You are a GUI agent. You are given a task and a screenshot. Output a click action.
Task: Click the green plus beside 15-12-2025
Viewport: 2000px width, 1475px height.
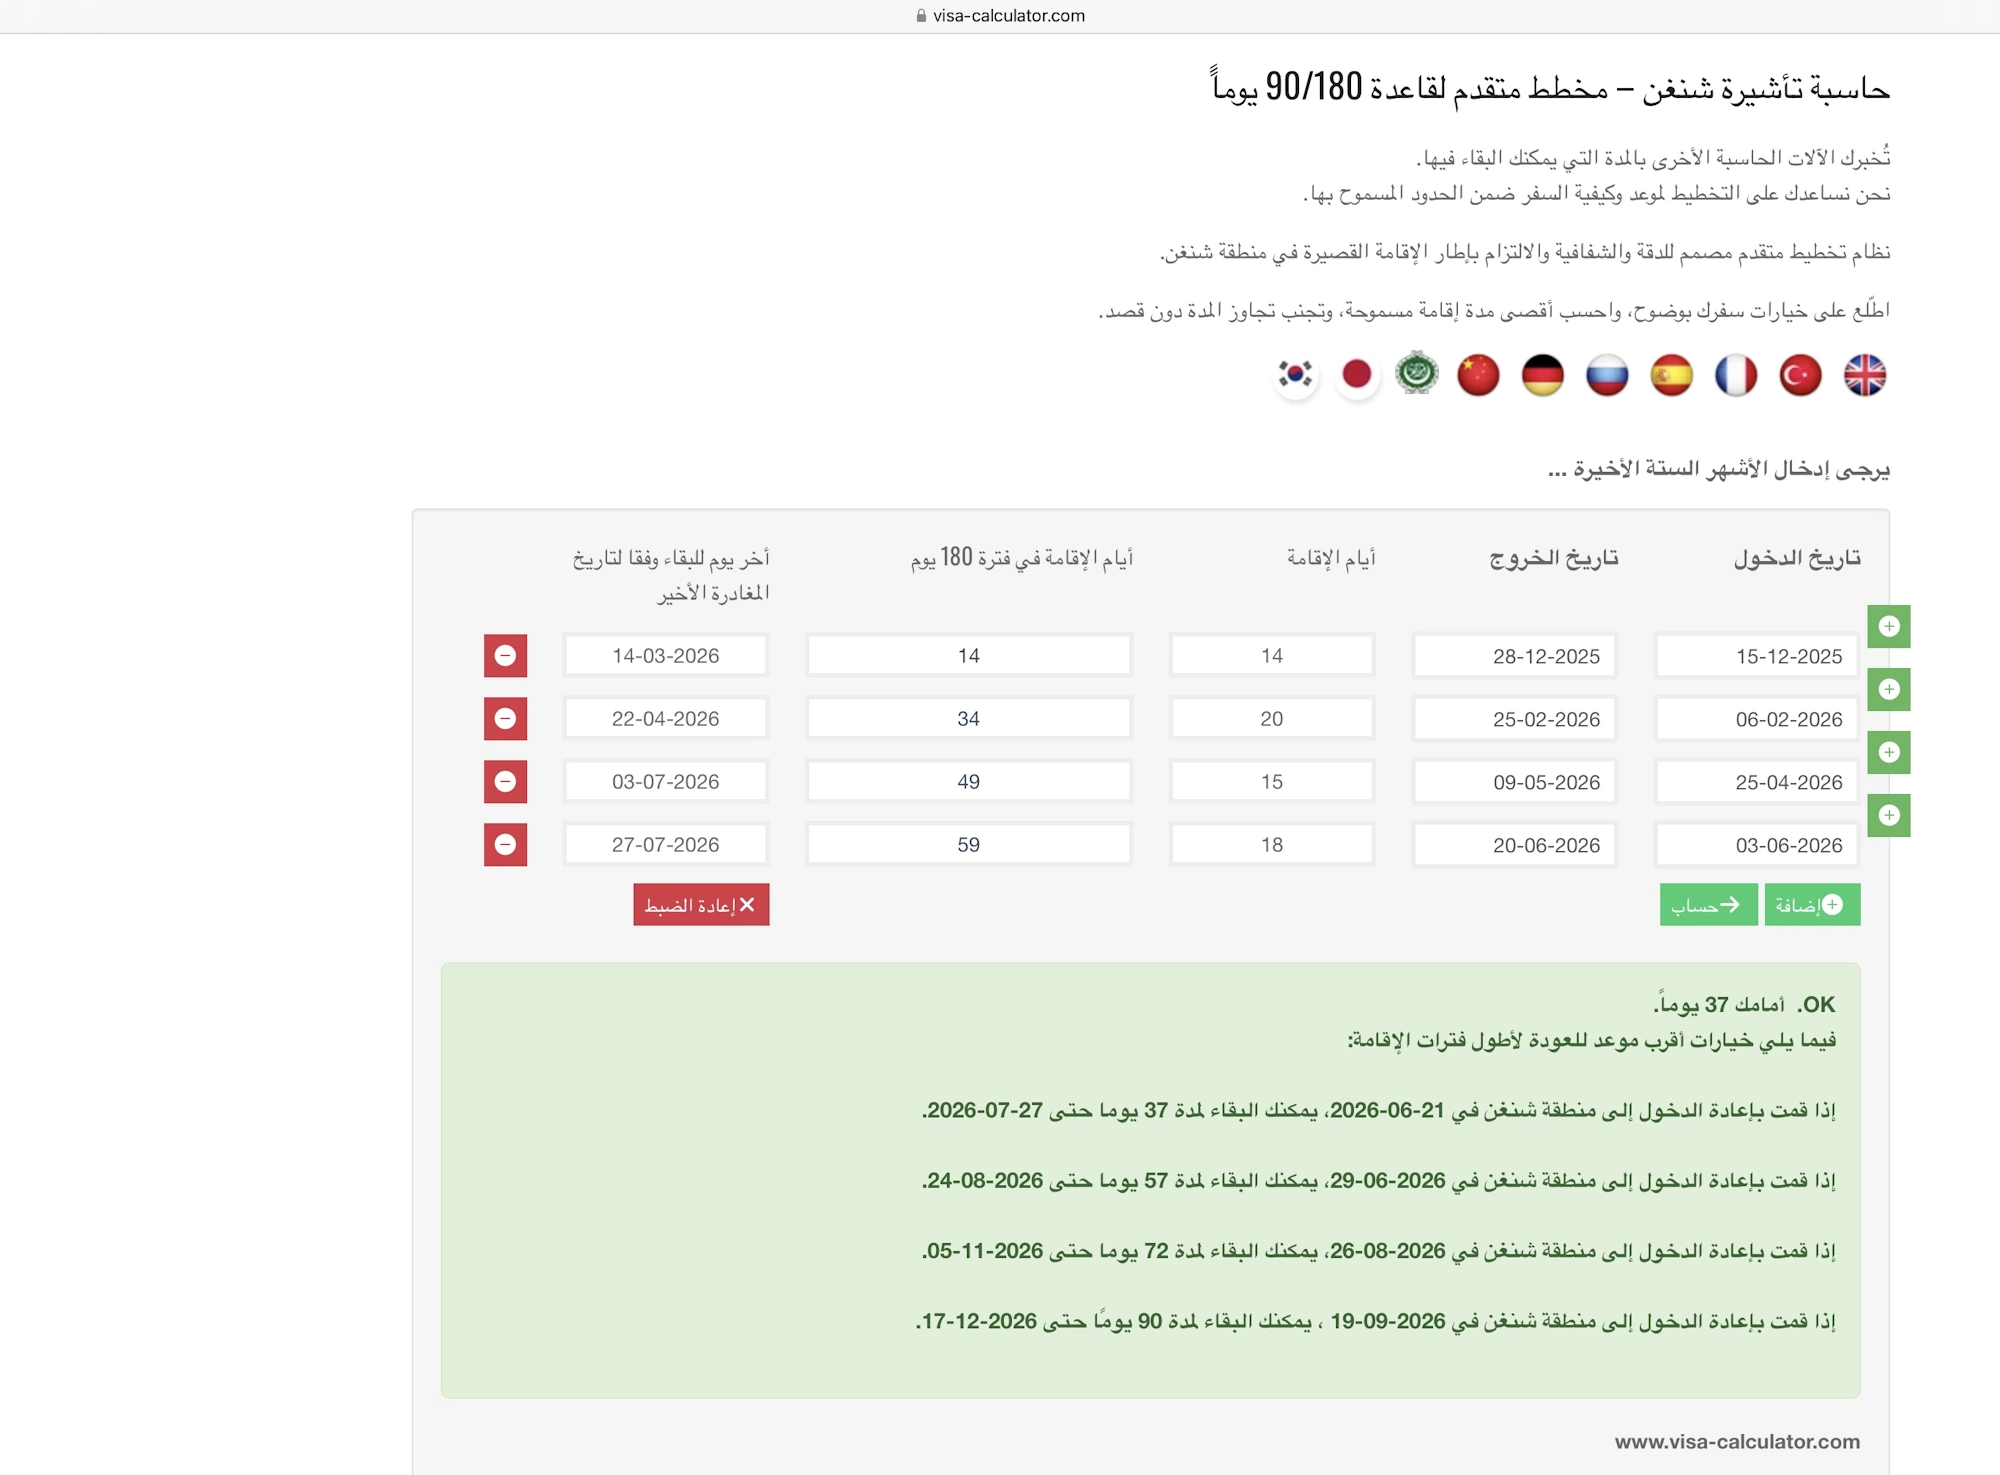1888,626
